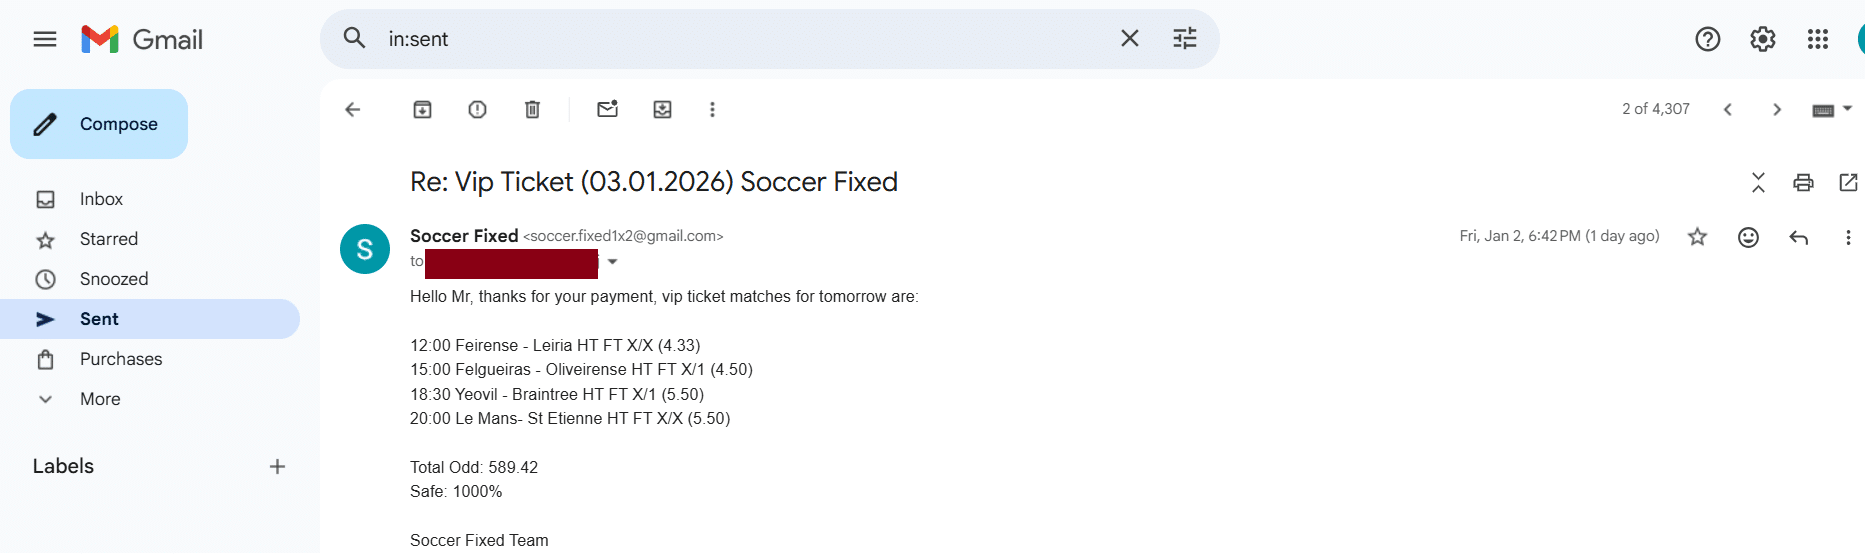
Task: Mark the email as unread
Action: pyautogui.click(x=607, y=110)
